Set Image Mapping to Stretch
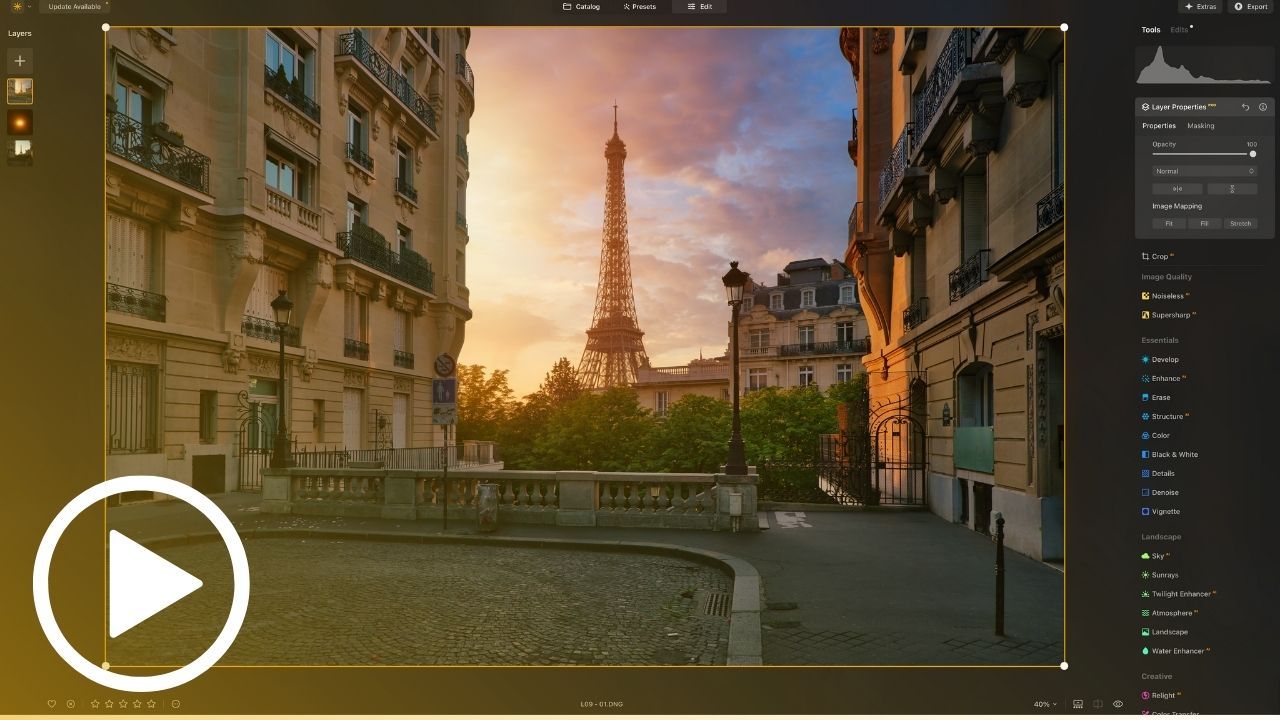The width and height of the screenshot is (1280, 720). (1240, 224)
